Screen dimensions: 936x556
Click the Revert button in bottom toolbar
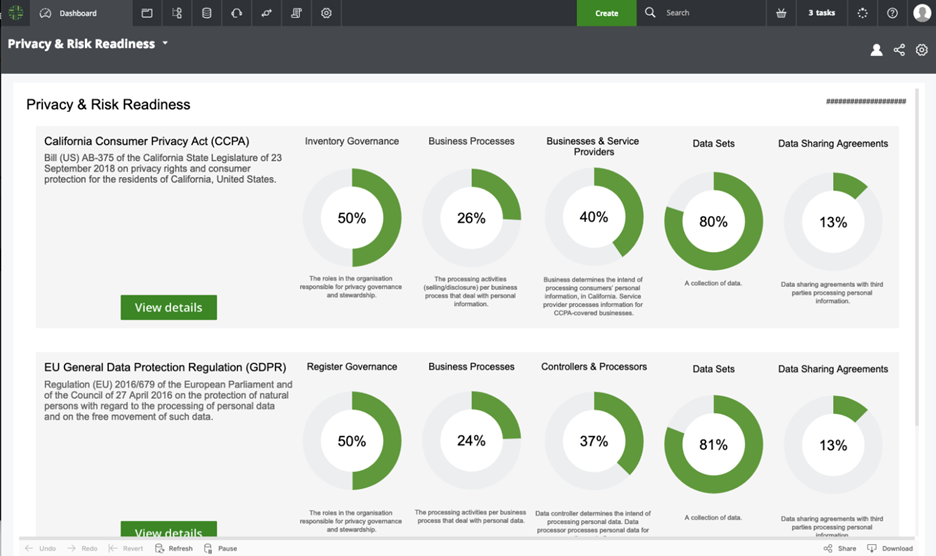coord(126,548)
